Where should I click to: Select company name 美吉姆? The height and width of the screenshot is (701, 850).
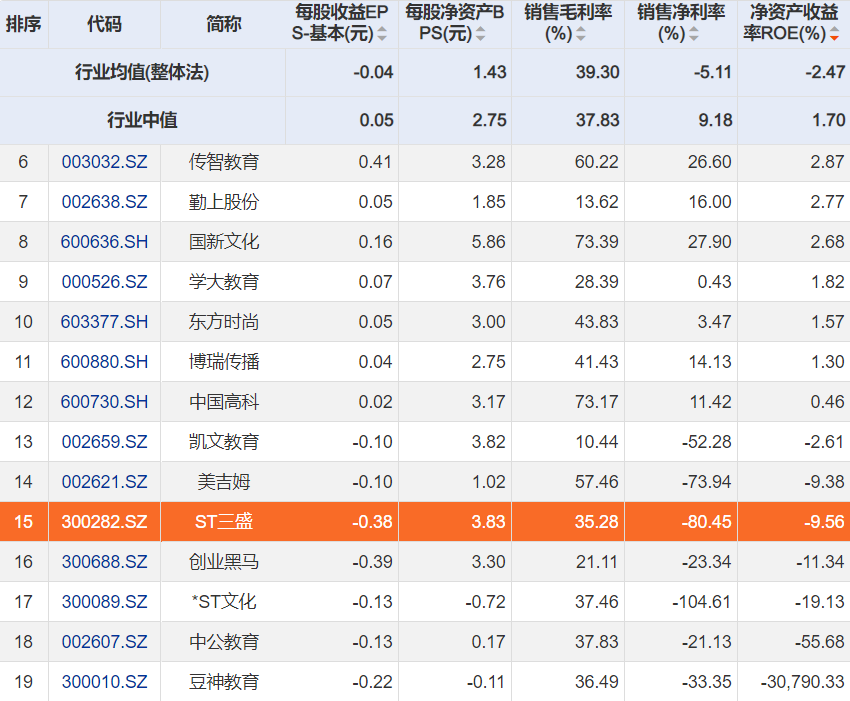click(224, 482)
